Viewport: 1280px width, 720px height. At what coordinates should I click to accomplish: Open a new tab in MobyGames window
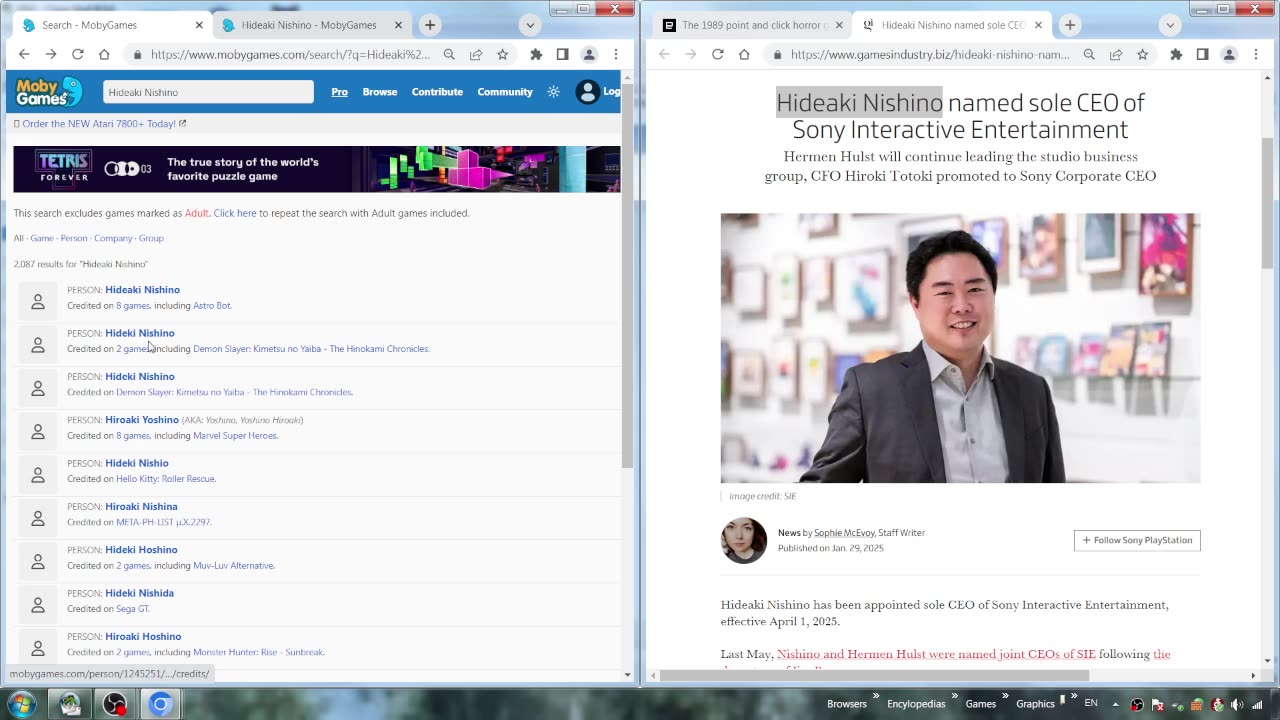tap(430, 25)
